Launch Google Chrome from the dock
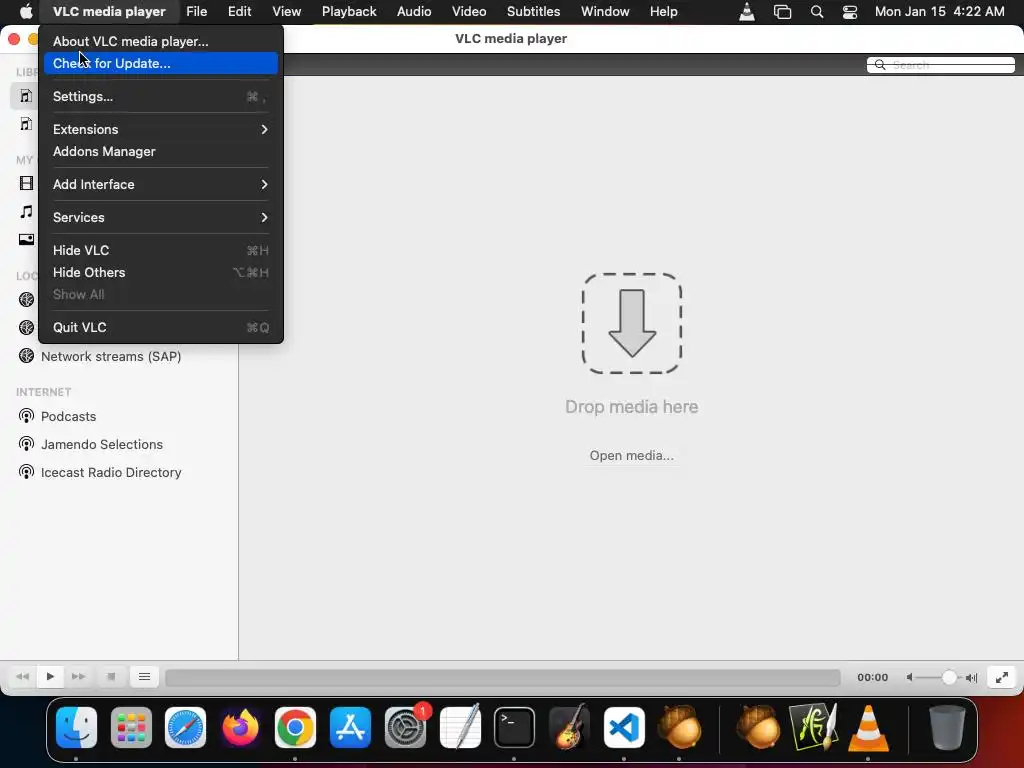This screenshot has width=1024, height=768. point(295,727)
